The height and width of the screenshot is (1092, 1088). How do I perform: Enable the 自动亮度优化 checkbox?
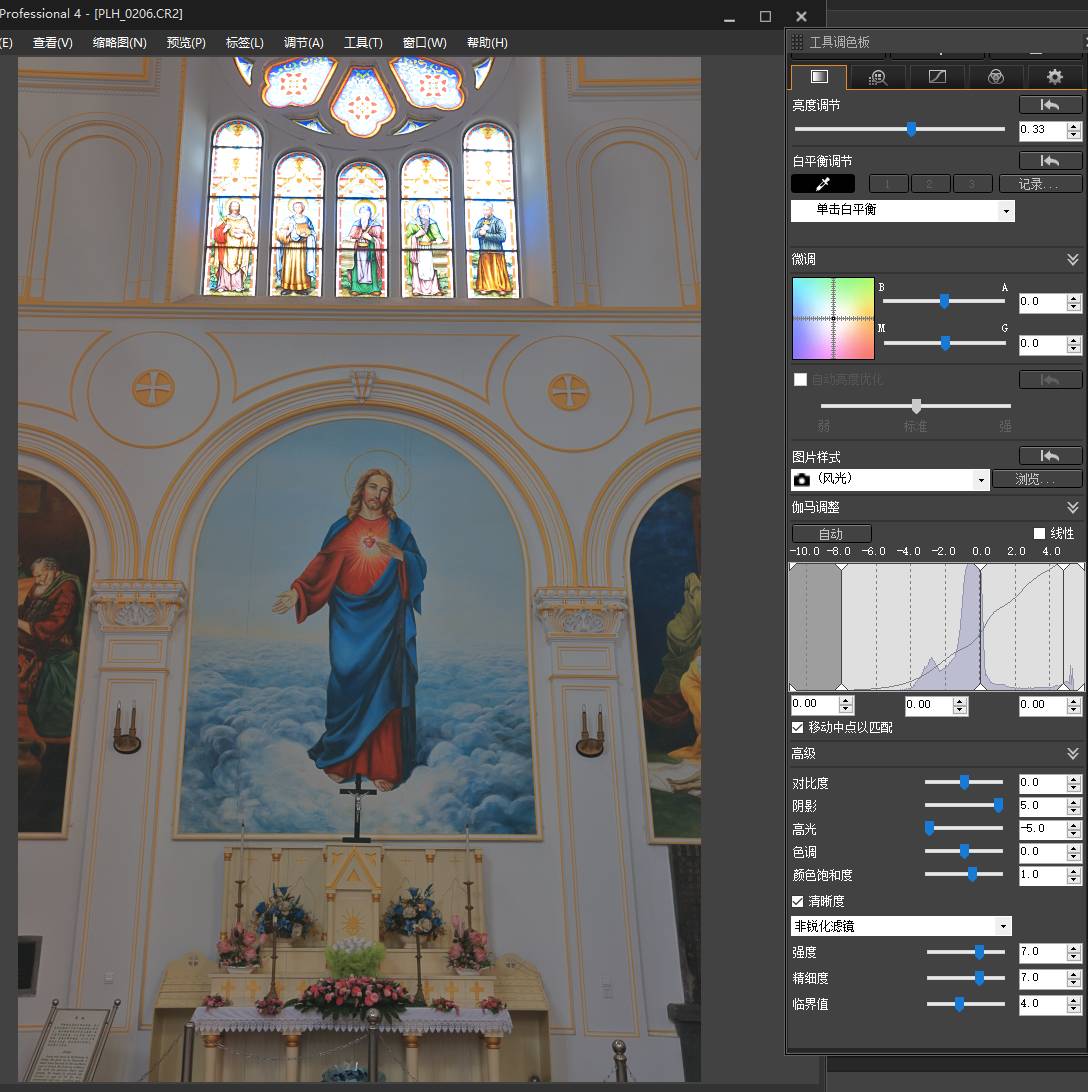[800, 380]
